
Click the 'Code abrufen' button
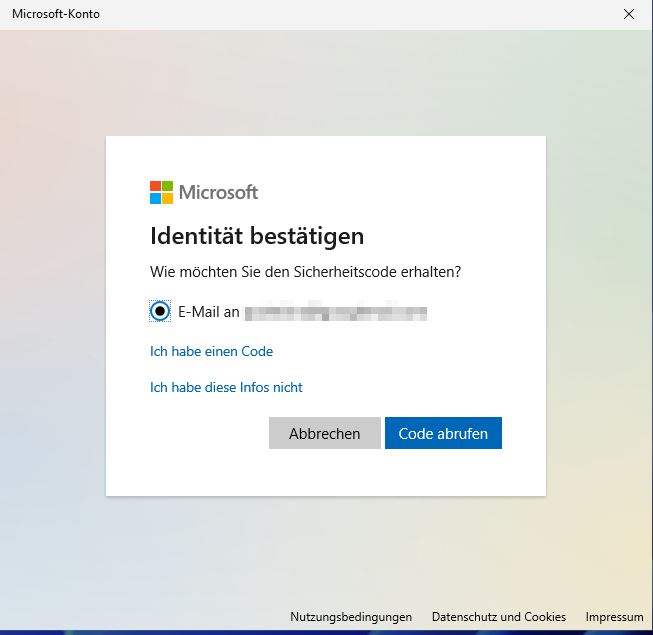(x=443, y=433)
